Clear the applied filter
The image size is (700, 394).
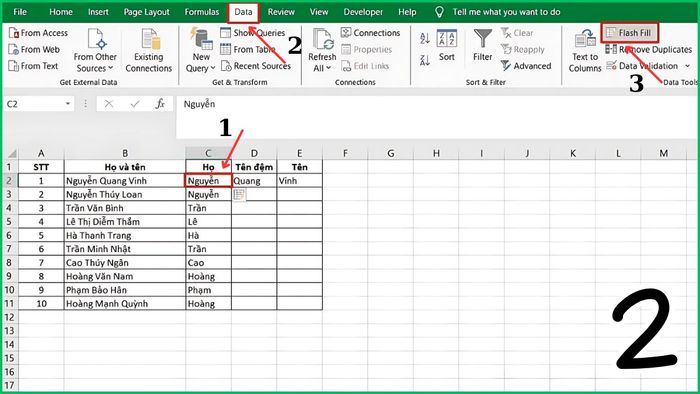point(517,33)
